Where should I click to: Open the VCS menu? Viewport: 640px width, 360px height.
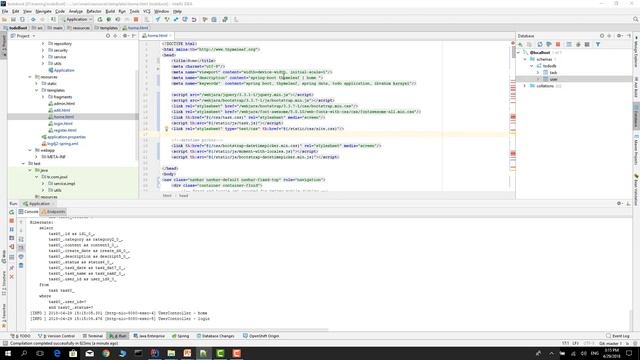147,11
